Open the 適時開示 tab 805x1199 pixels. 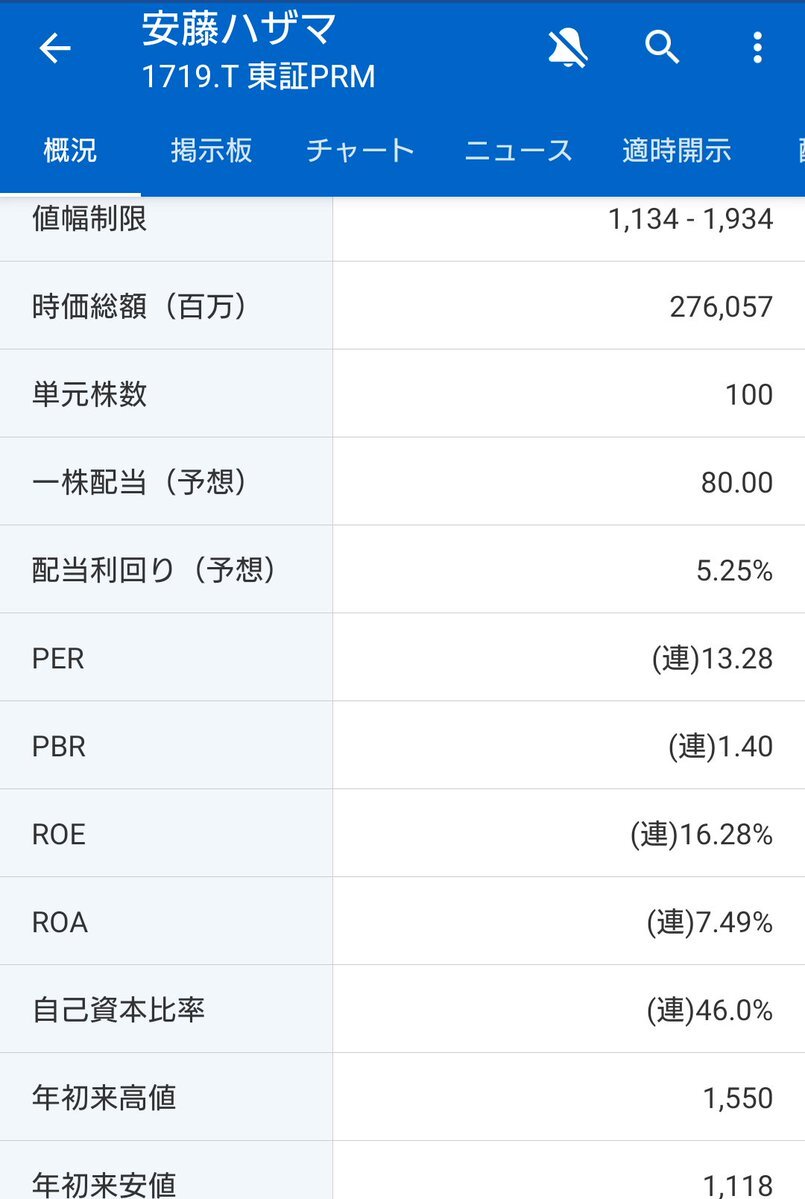point(677,150)
